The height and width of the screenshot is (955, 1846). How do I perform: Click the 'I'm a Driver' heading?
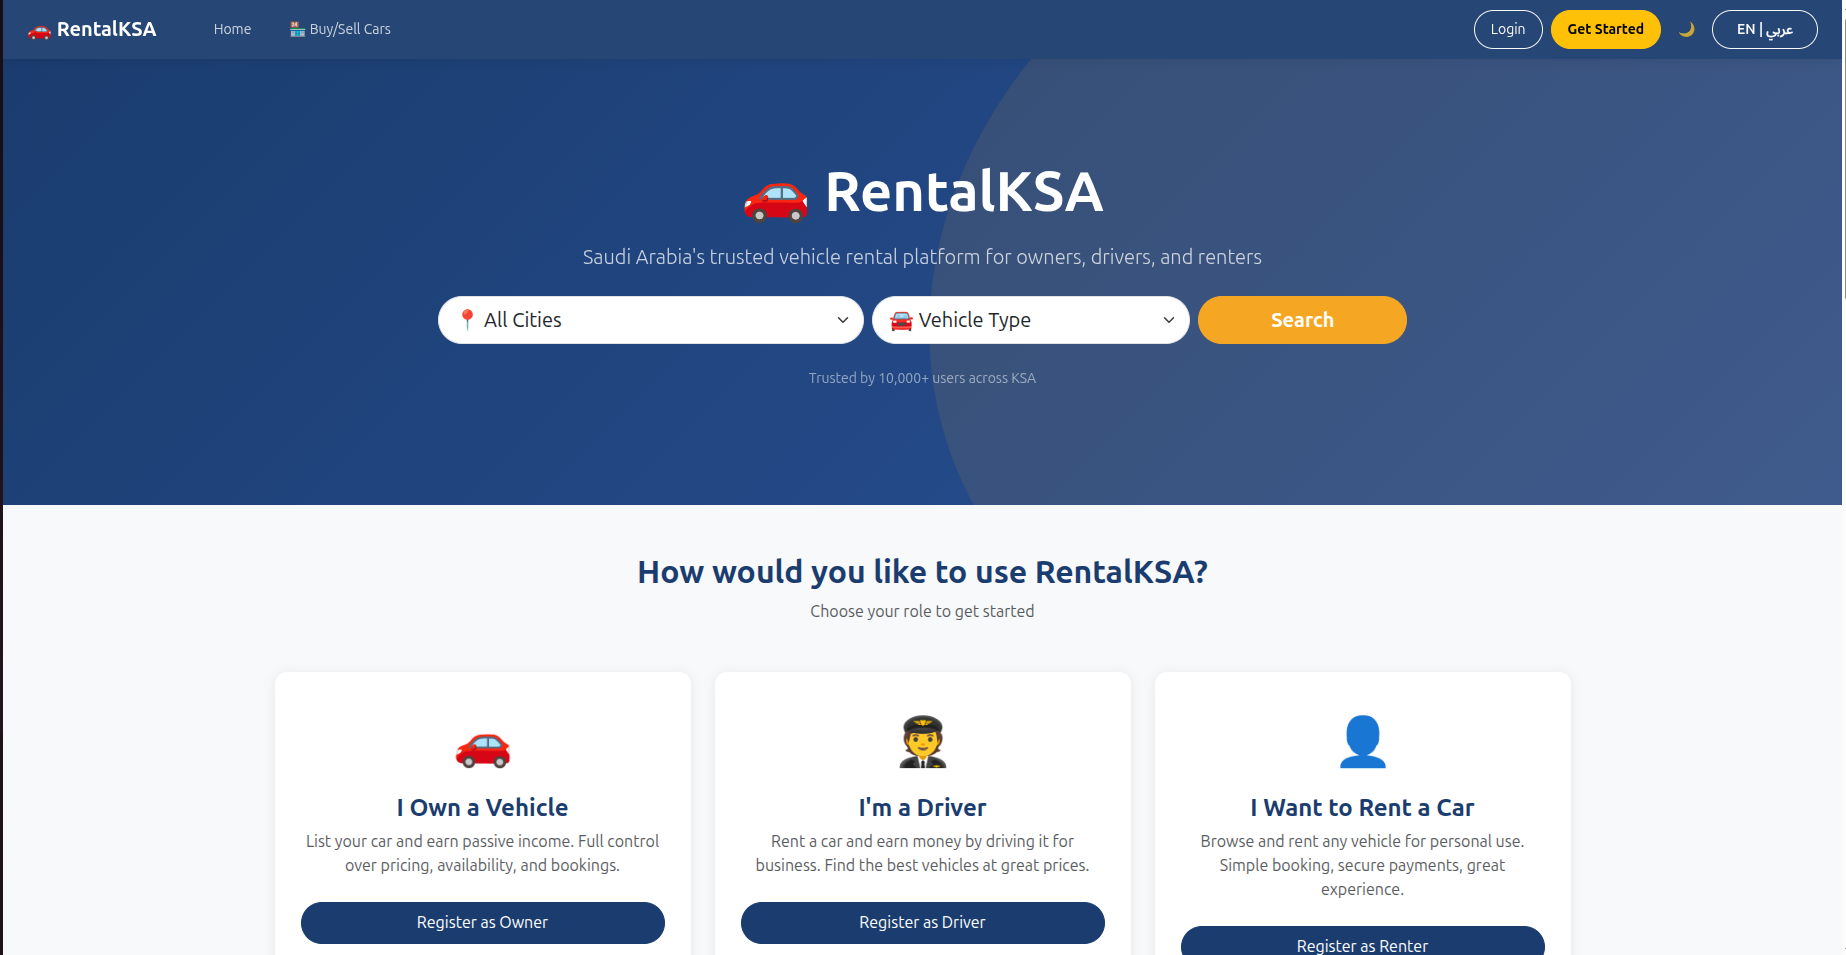[922, 807]
